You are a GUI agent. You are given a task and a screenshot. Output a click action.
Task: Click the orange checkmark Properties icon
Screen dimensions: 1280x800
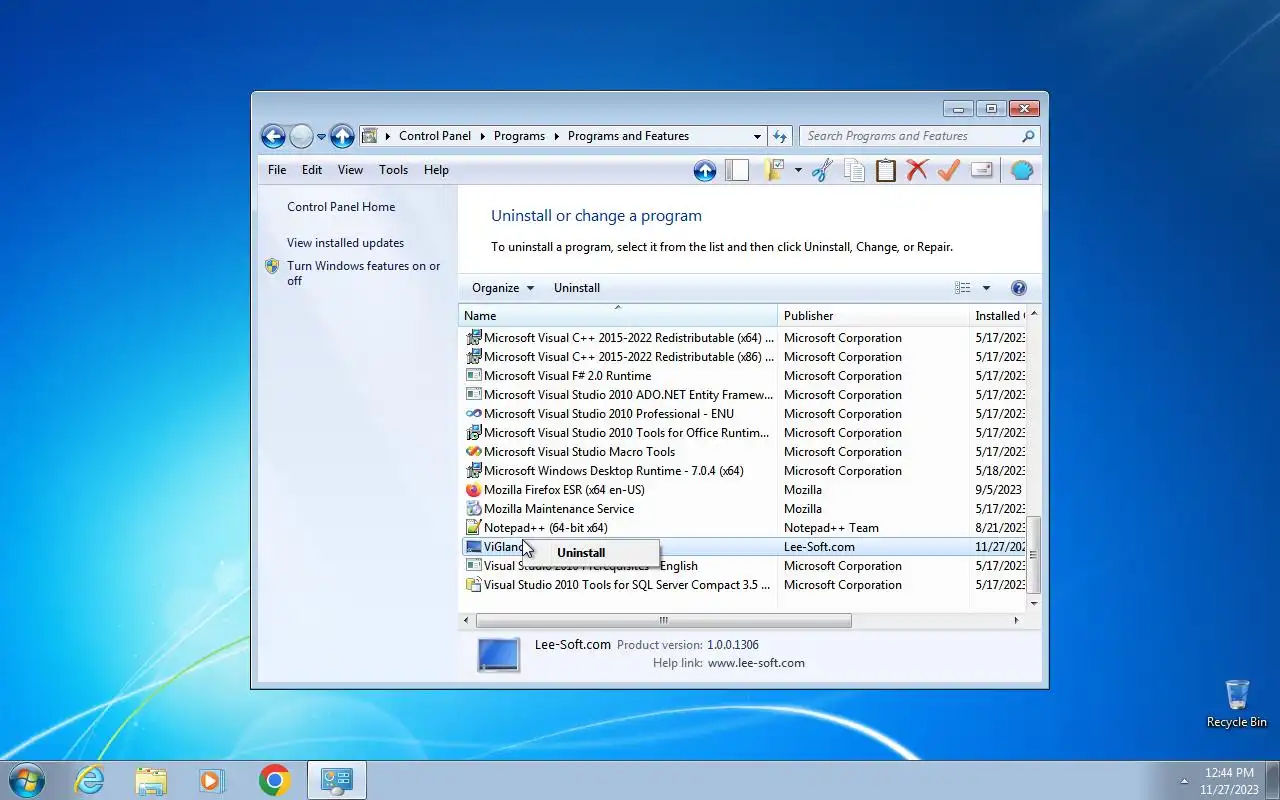point(949,171)
